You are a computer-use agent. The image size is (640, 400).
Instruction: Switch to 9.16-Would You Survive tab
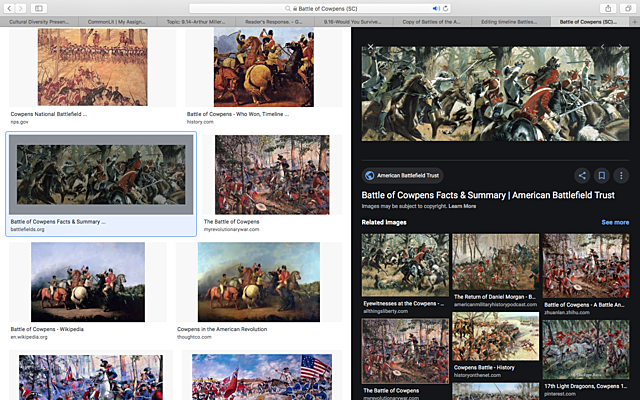(x=353, y=22)
